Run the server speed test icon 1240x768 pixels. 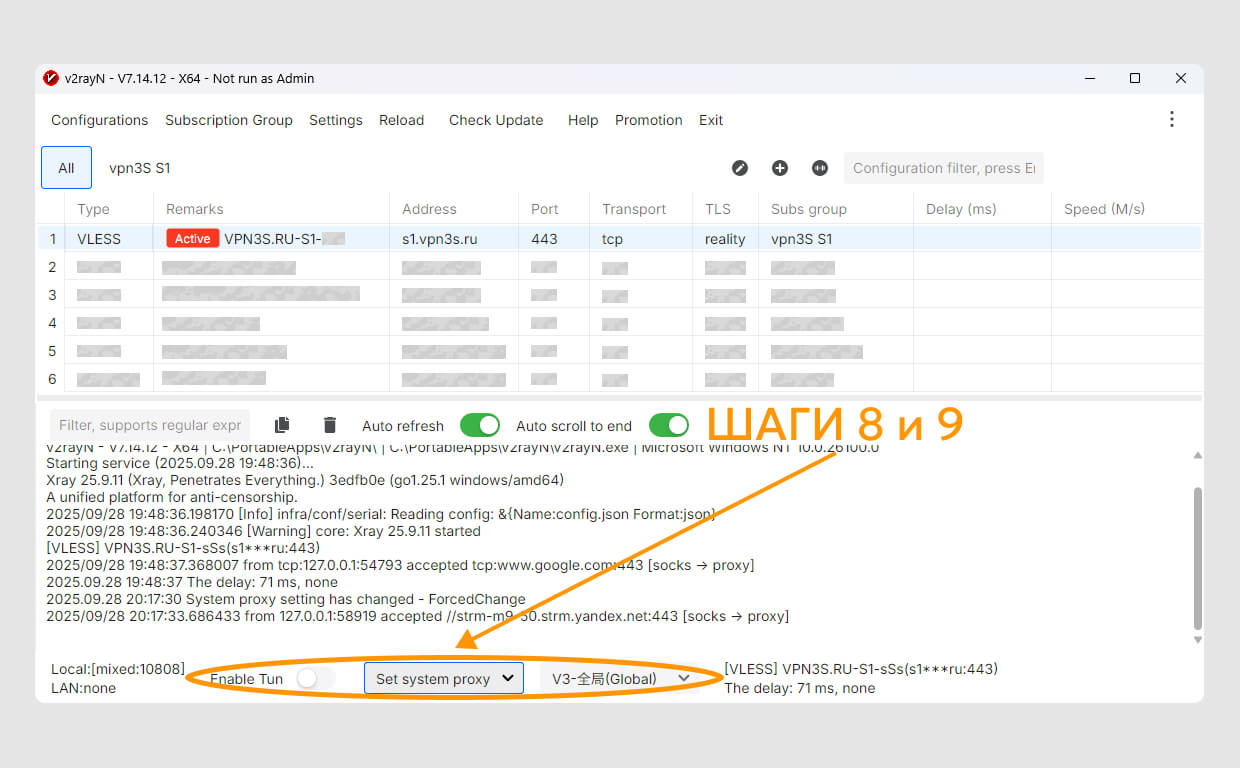(820, 168)
